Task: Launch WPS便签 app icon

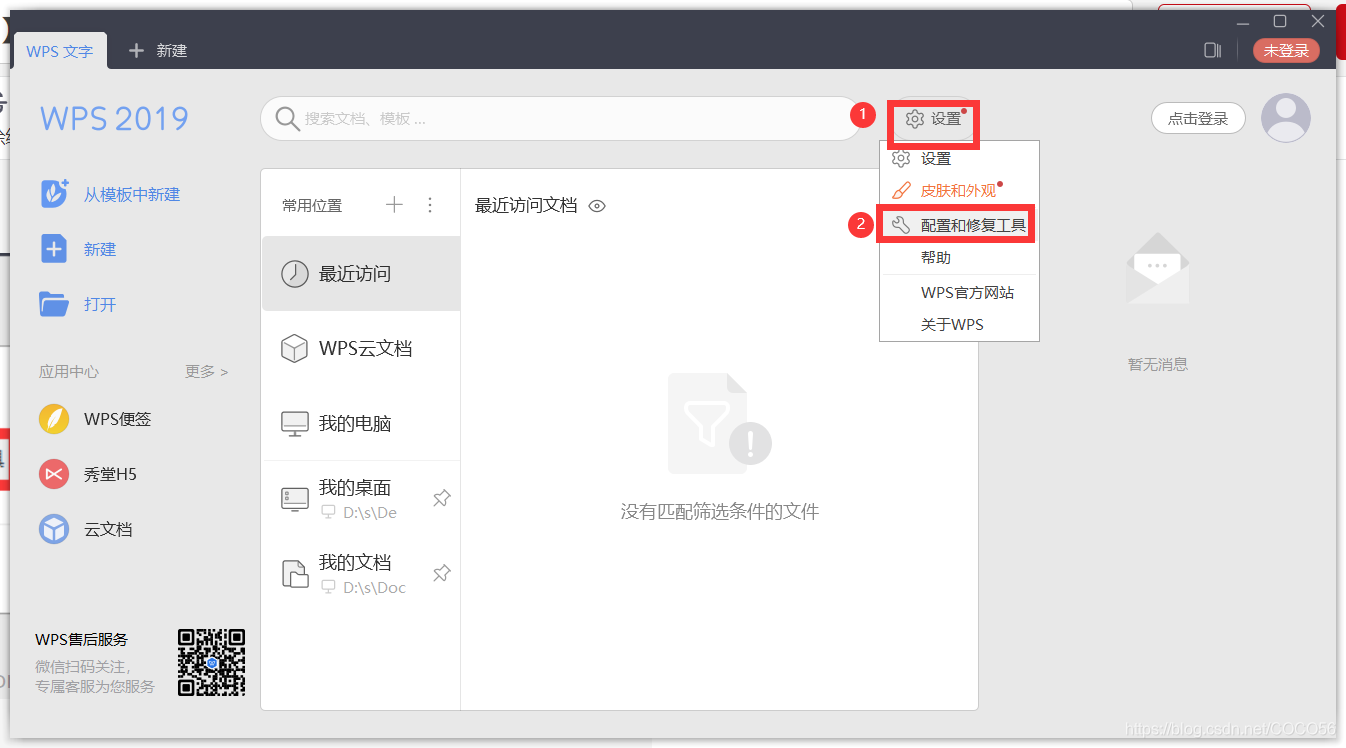Action: coord(54,419)
